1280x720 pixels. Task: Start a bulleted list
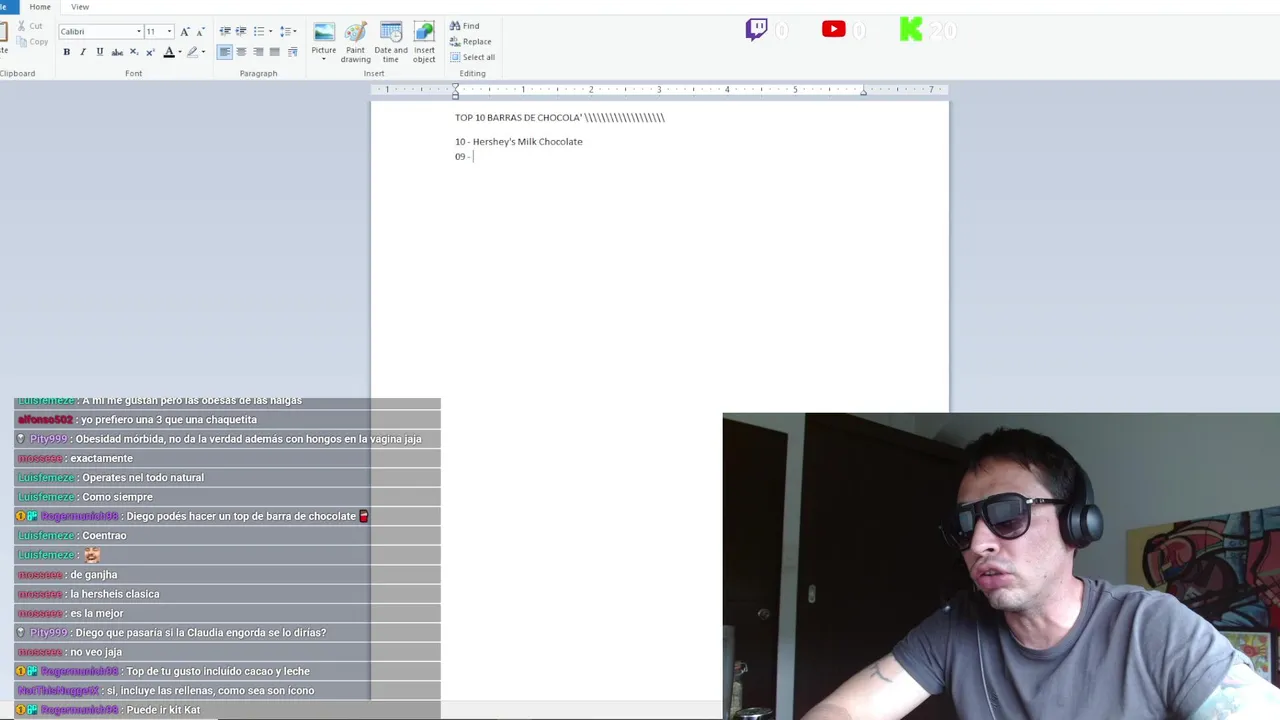(x=259, y=32)
